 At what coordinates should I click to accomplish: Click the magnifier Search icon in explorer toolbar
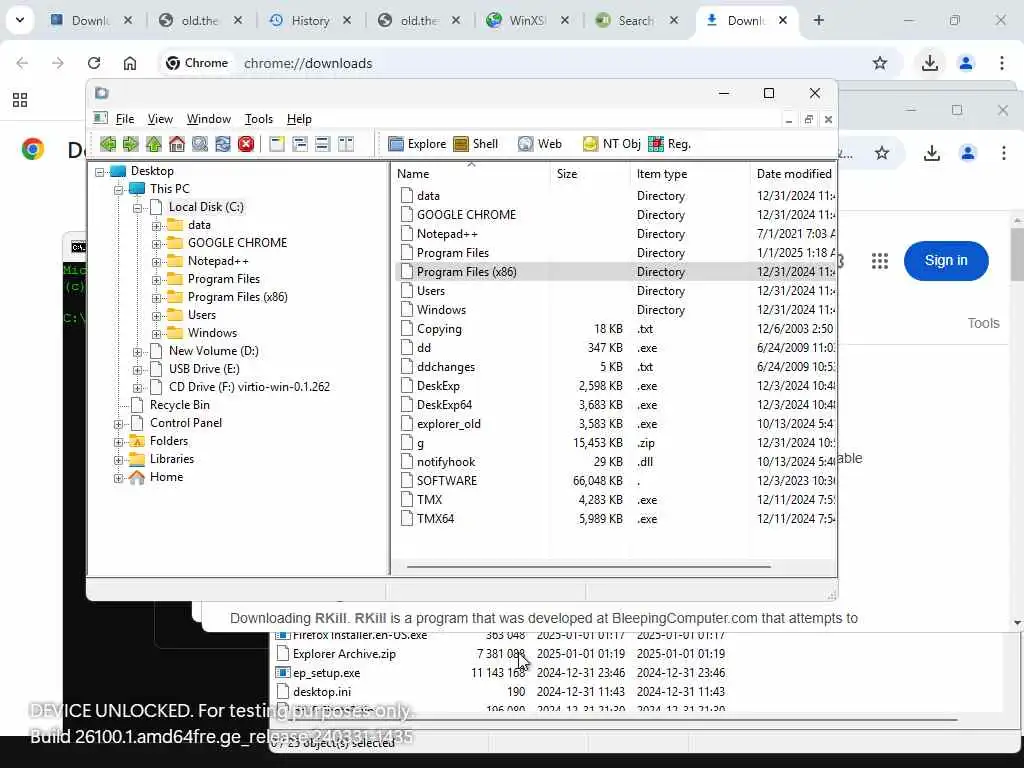tap(200, 144)
